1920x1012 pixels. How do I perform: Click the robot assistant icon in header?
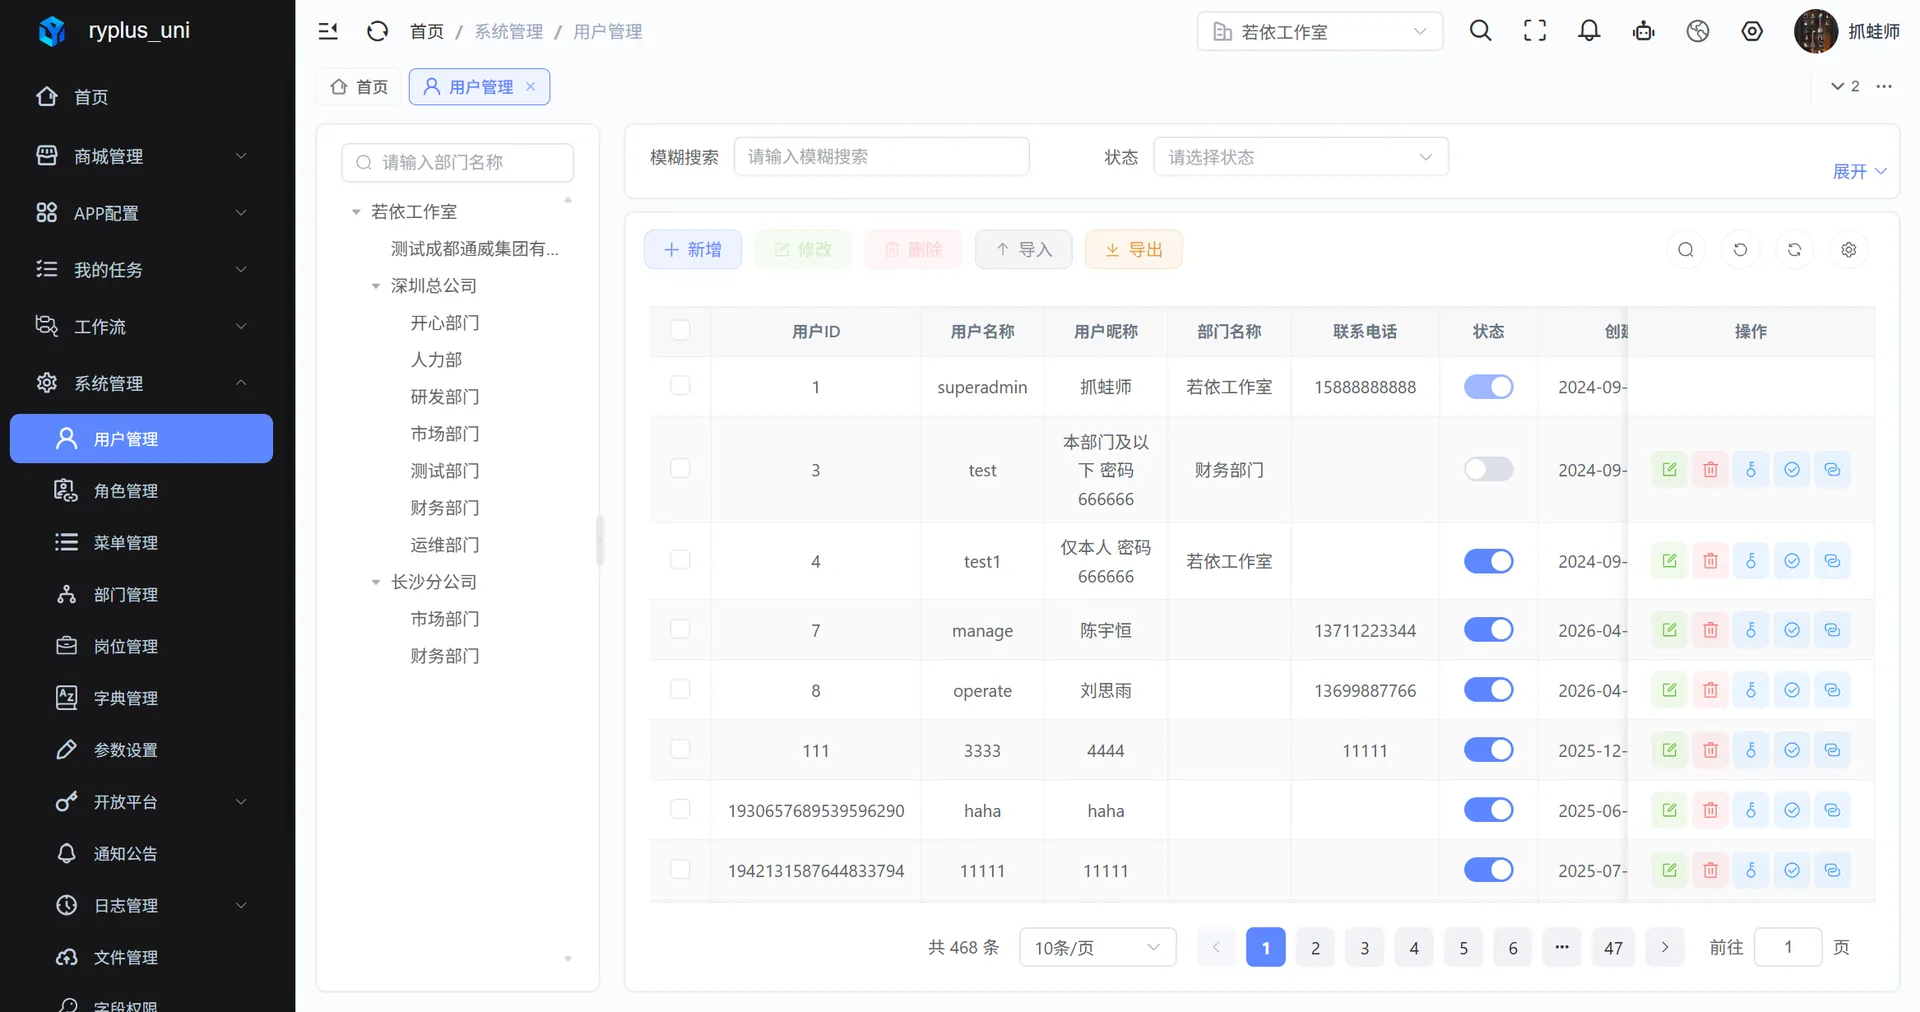[x=1643, y=31]
